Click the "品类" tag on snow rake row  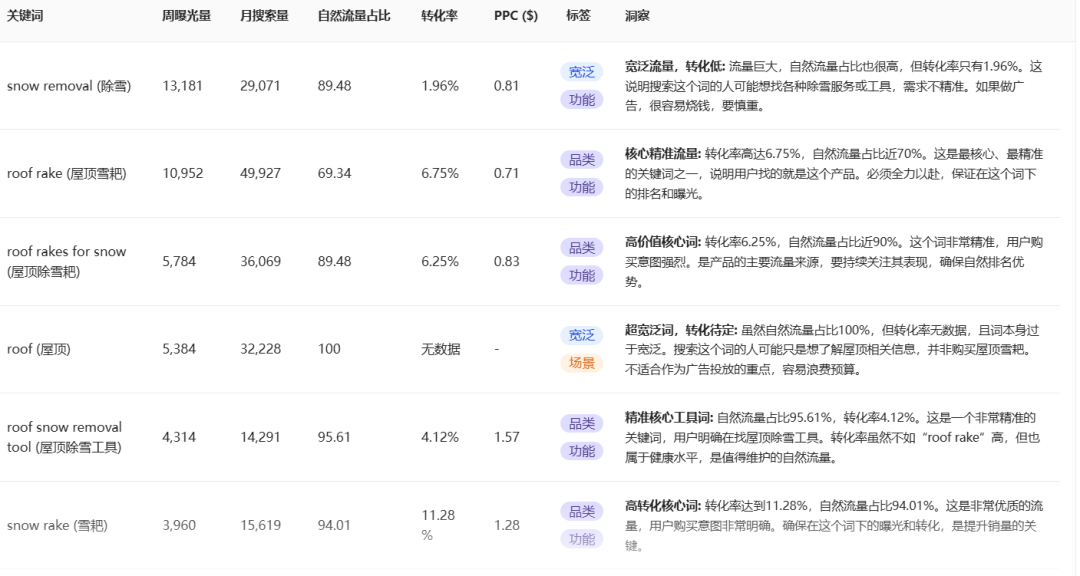coord(582,510)
